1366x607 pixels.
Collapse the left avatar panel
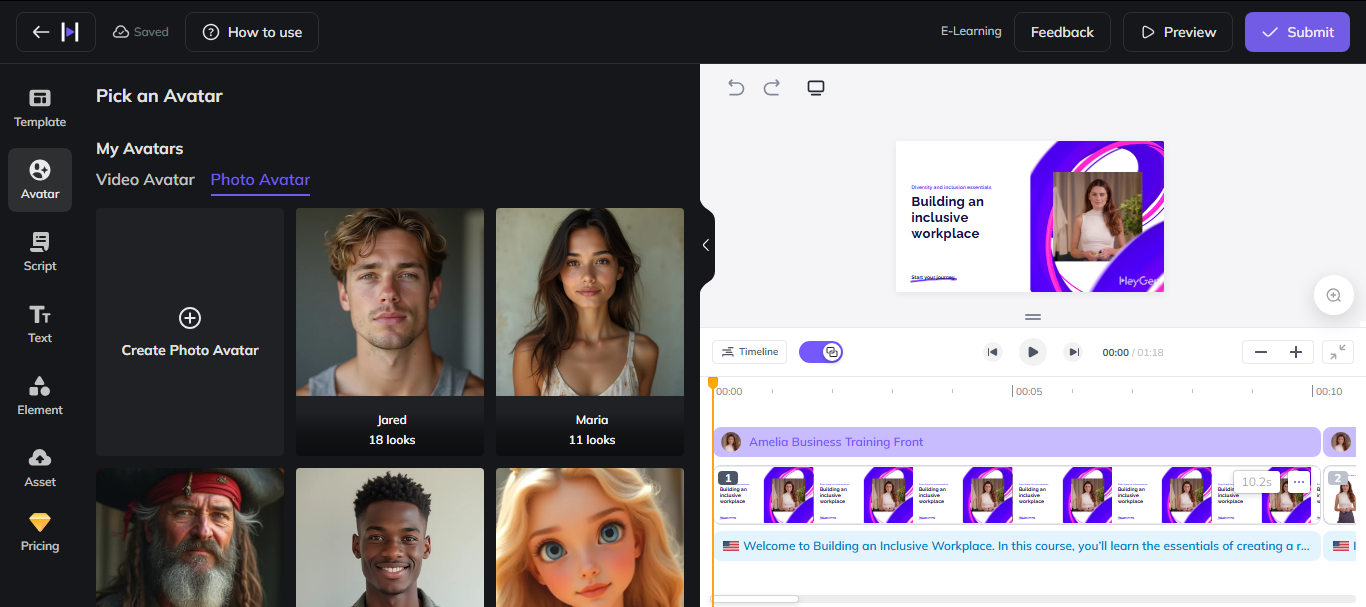pyautogui.click(x=706, y=245)
